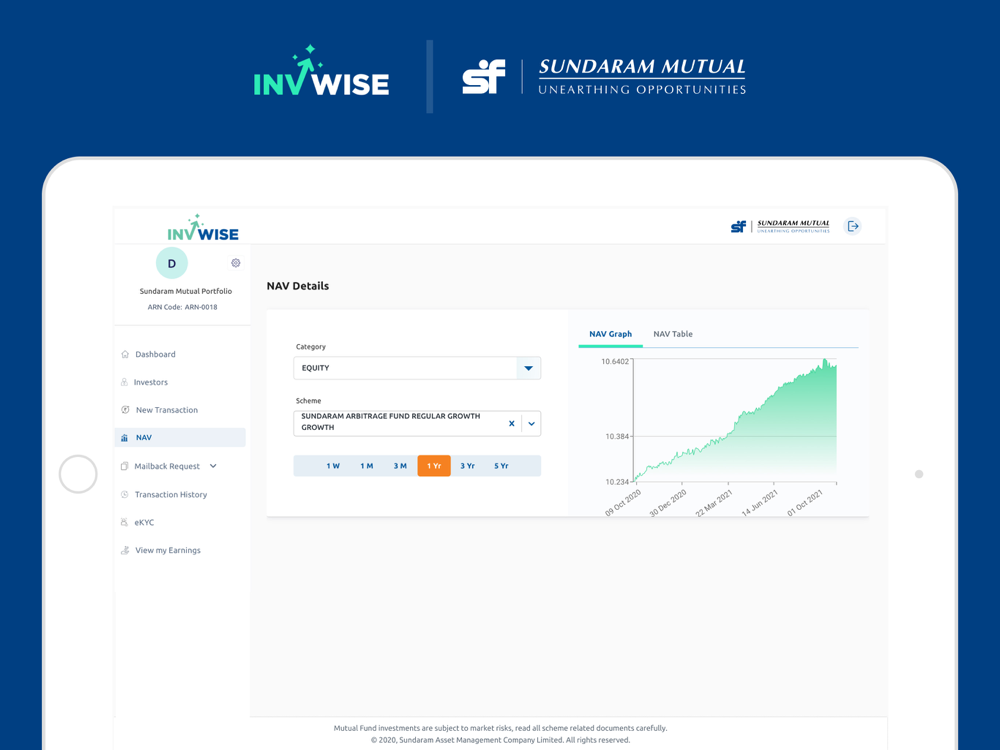This screenshot has height=750, width=1000.
Task: Open the eKYC sidebar item
Action: (144, 522)
